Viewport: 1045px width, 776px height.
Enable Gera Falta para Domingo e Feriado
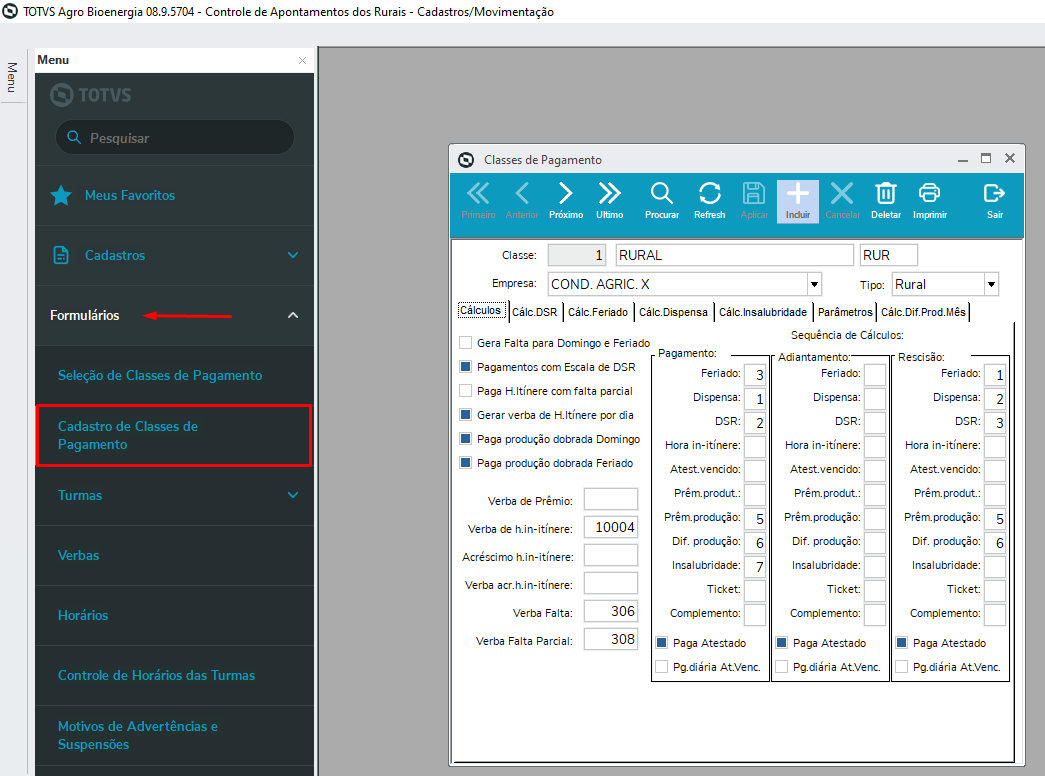pyautogui.click(x=465, y=343)
